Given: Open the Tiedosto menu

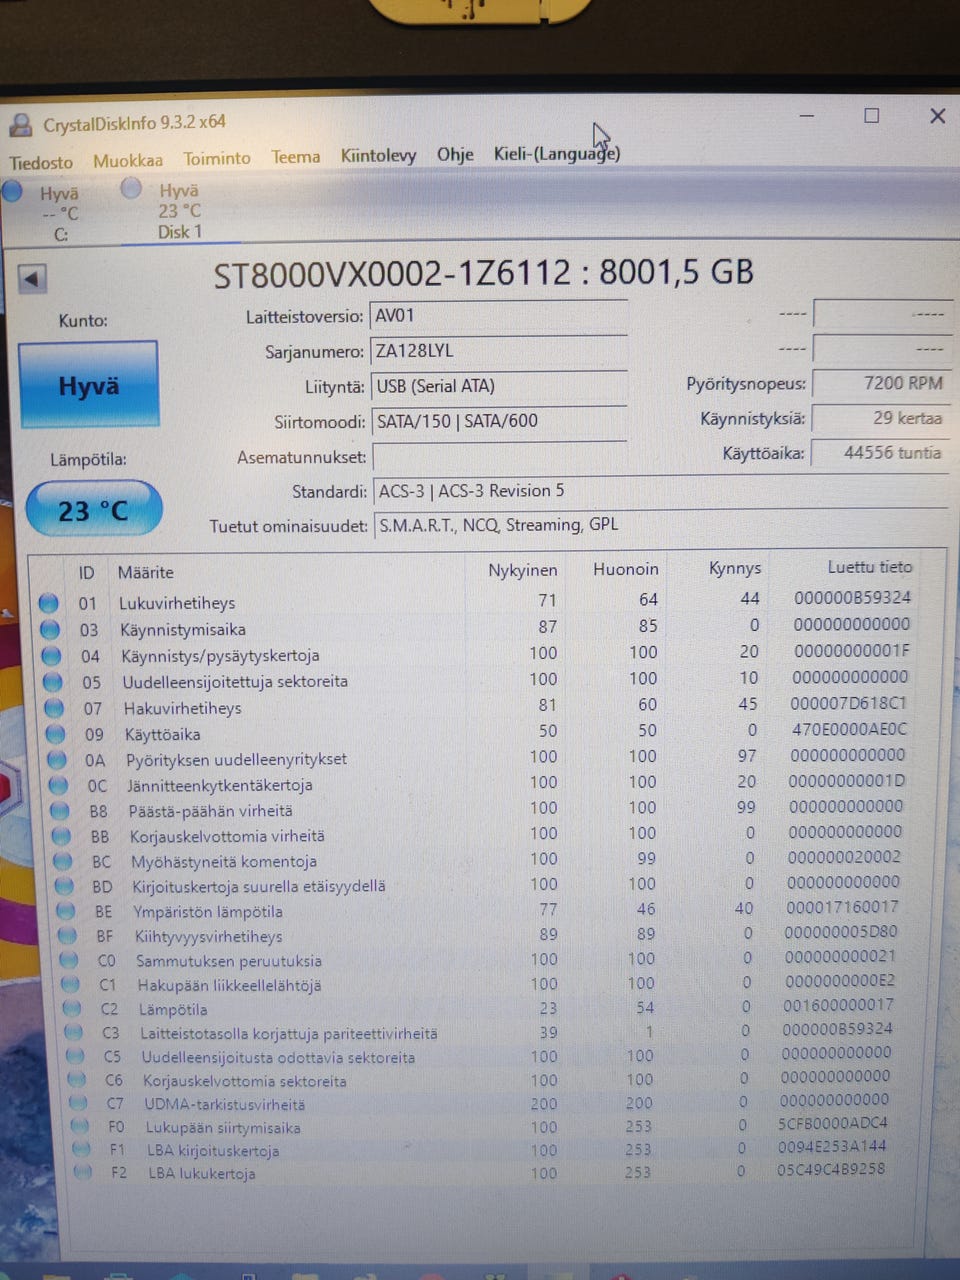Looking at the screenshot, I should (x=41, y=162).
